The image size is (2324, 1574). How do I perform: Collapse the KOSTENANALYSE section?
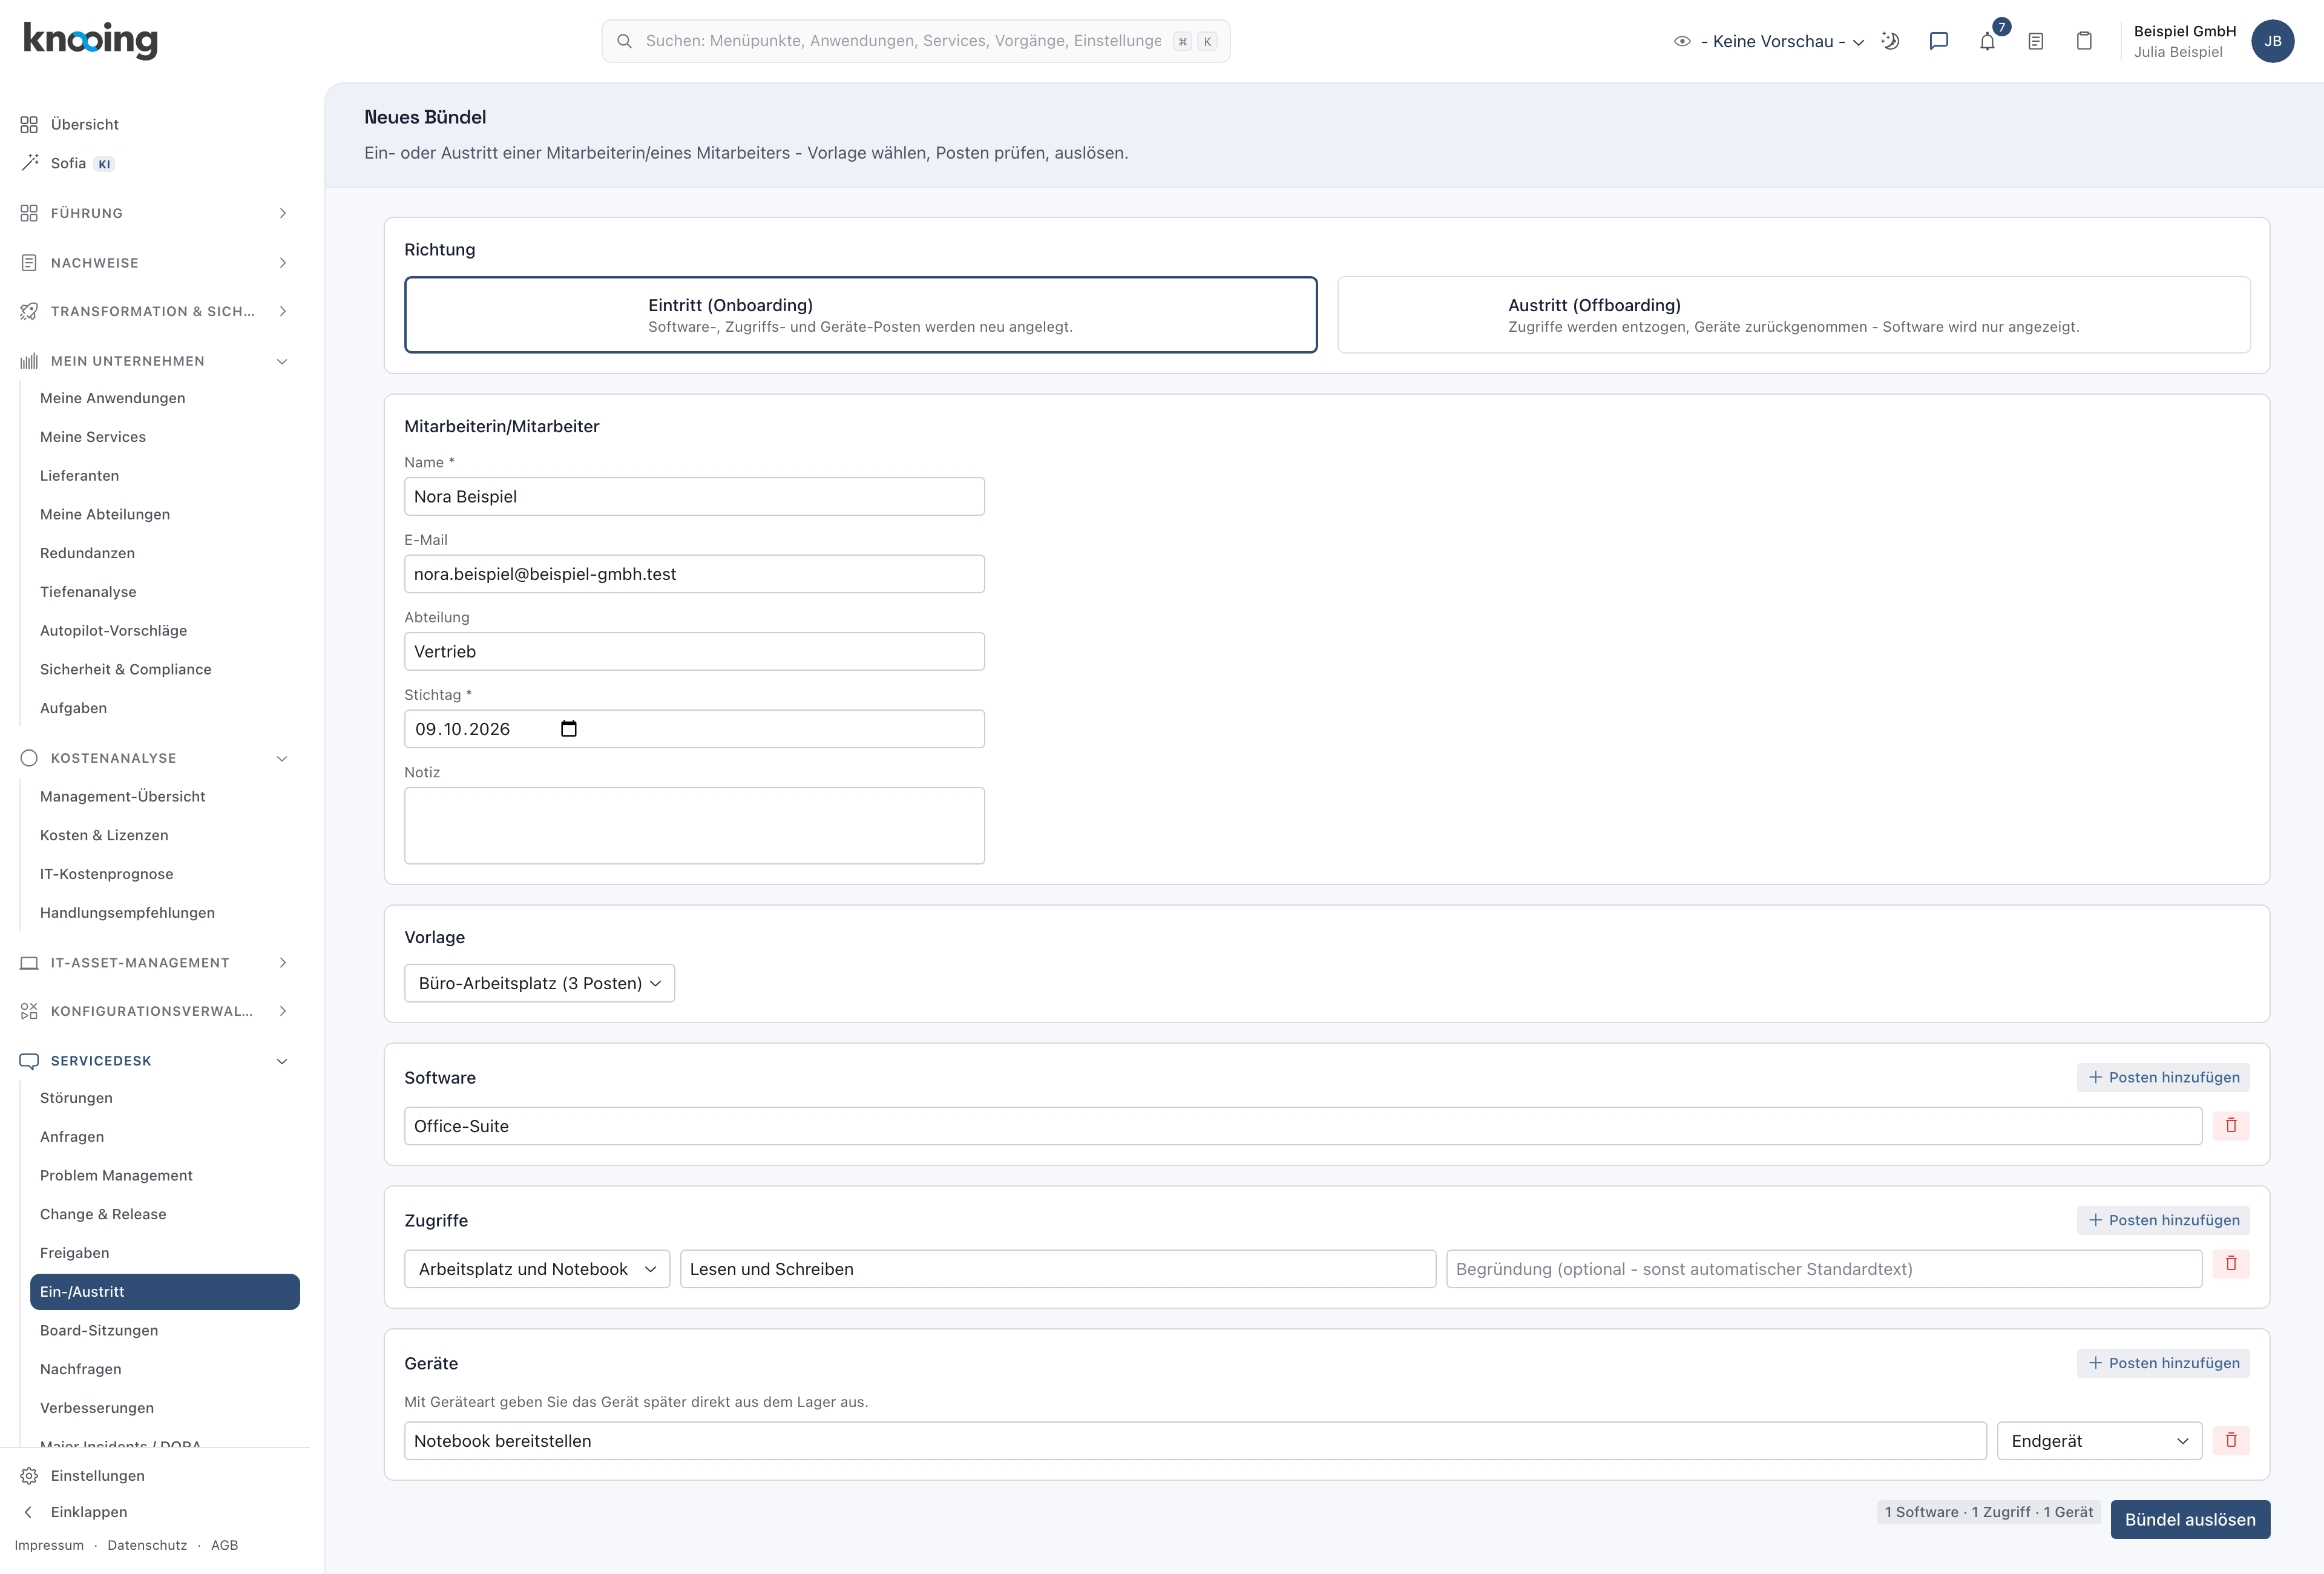155,758
